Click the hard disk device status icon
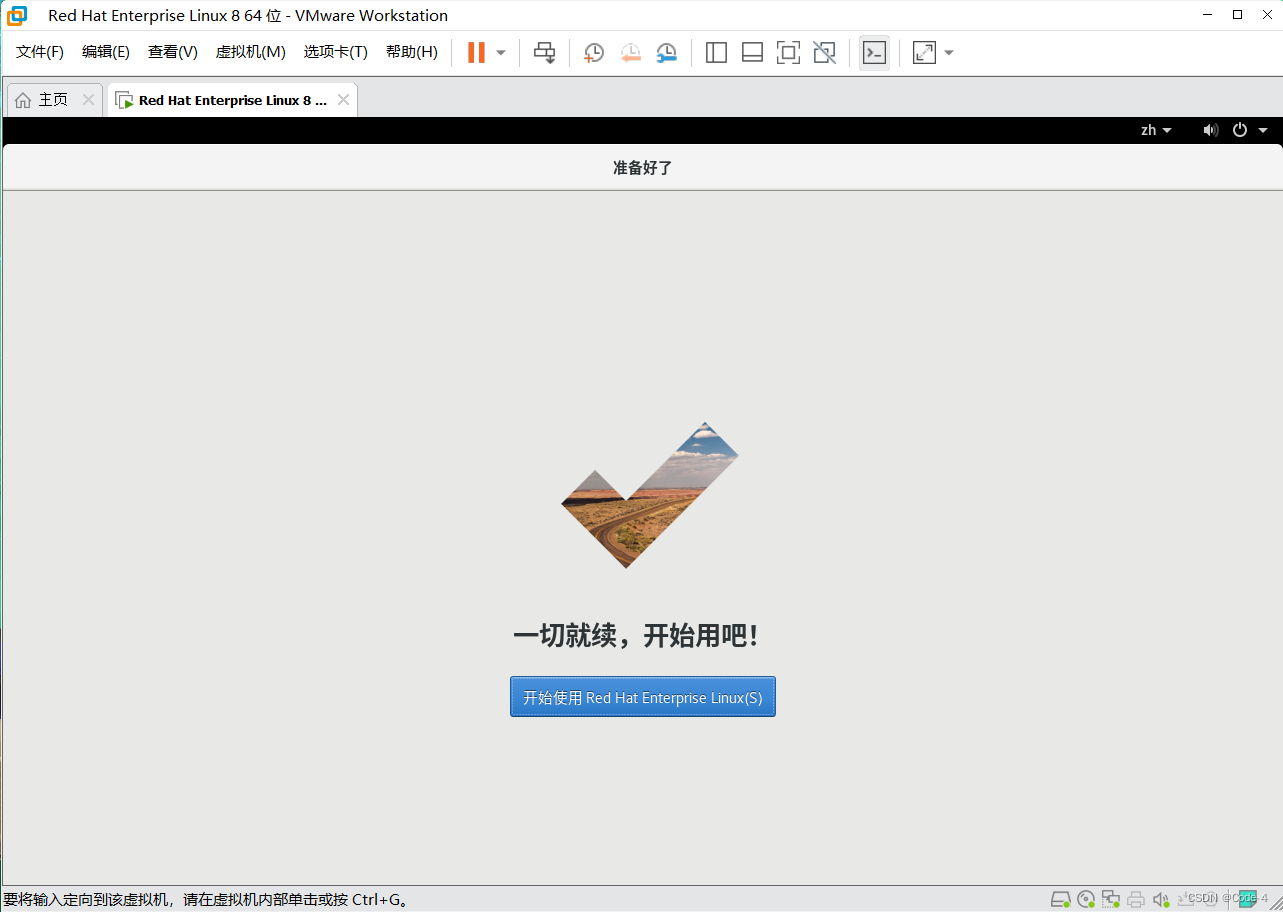This screenshot has height=912, width=1283. tap(1060, 899)
